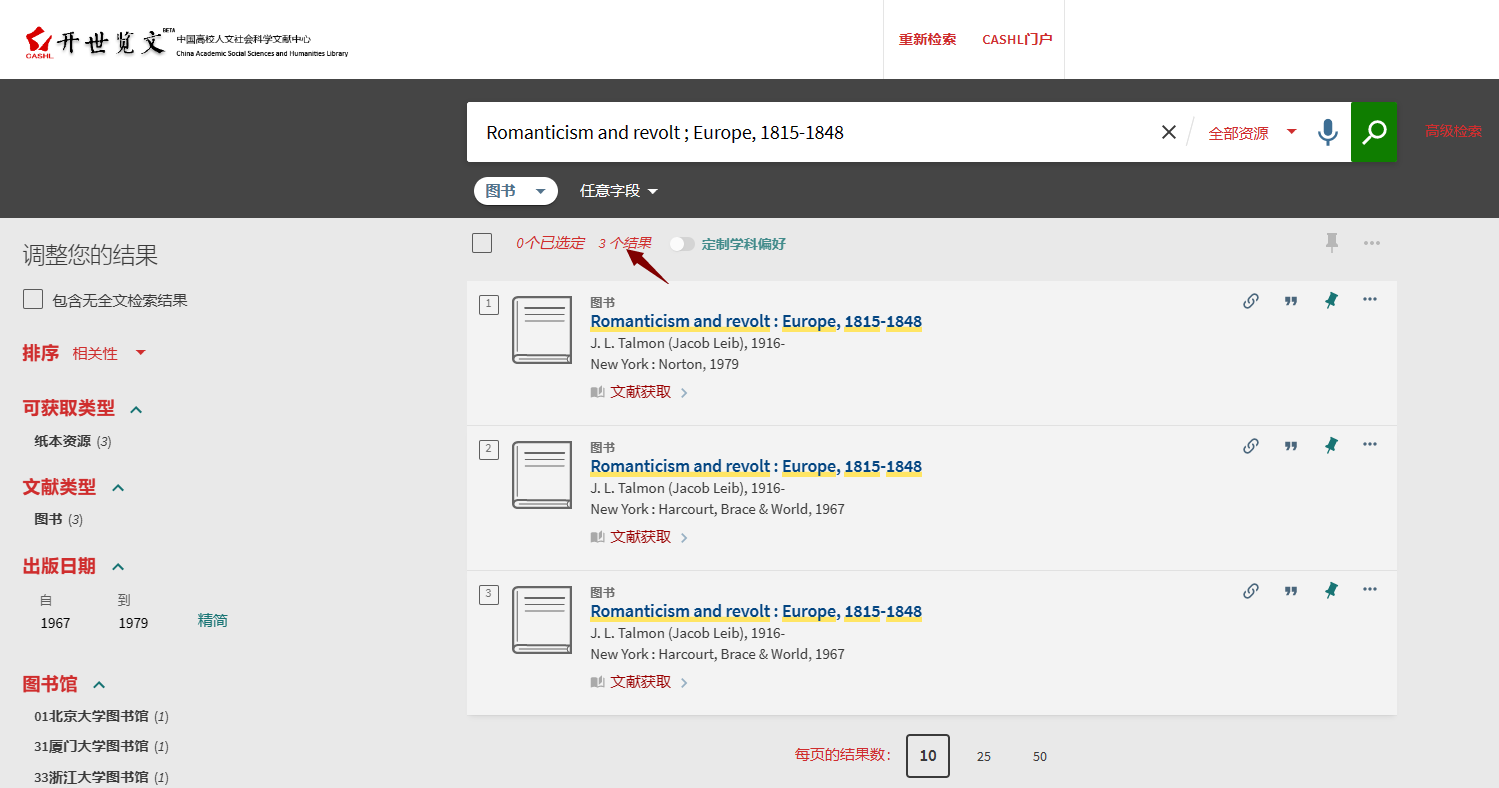Pin the third result to favorites
Viewport: 1499px width, 788px height.
[1331, 591]
